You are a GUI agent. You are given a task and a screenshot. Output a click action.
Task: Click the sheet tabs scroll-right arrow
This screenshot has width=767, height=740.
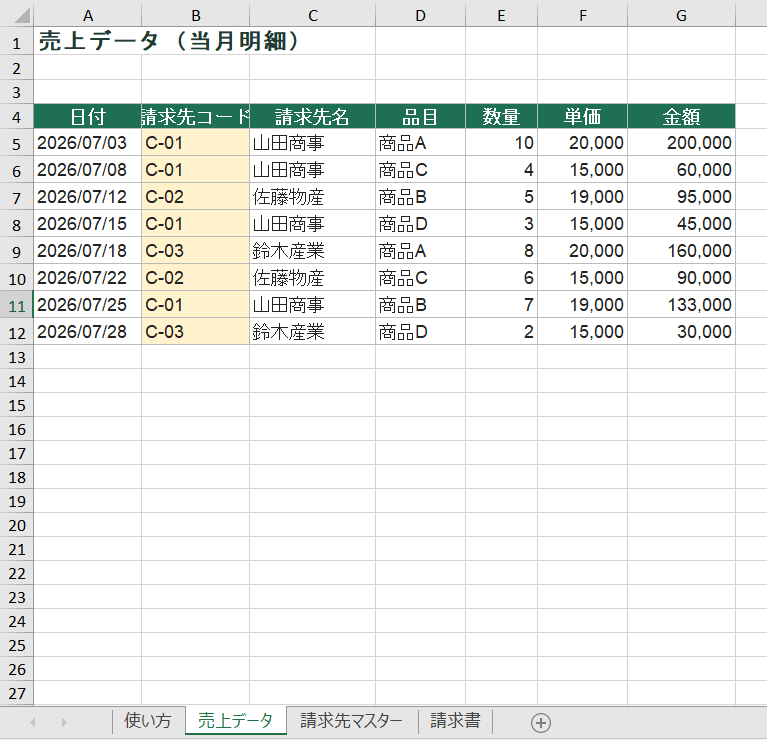pos(64,722)
